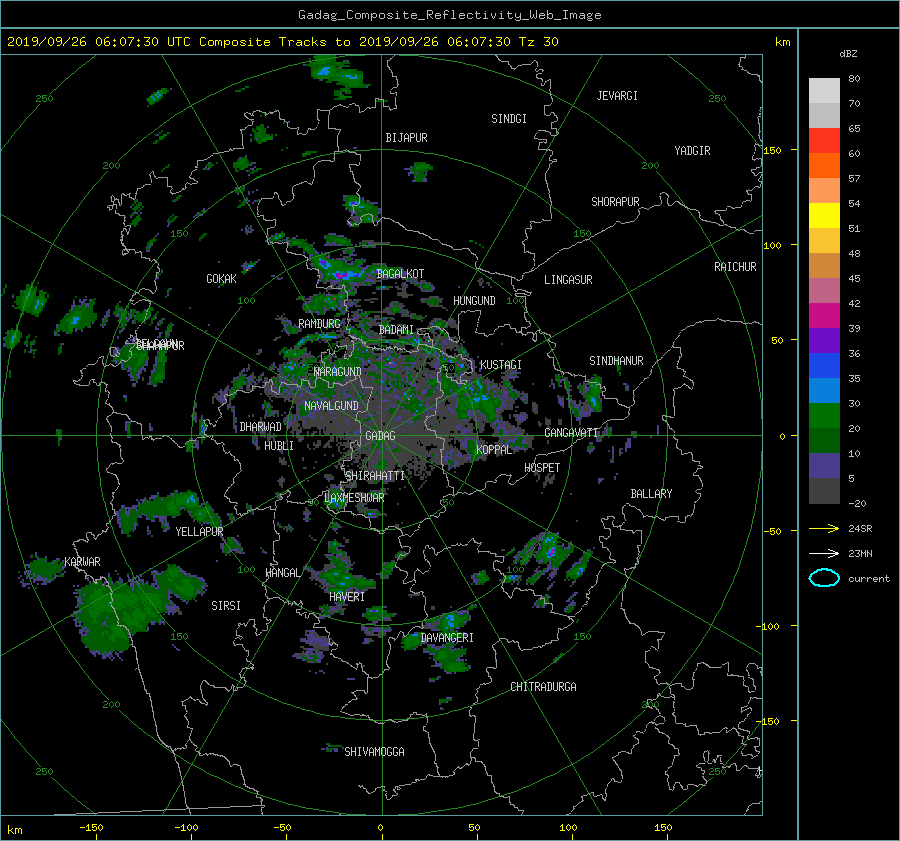This screenshot has width=900, height=841.
Task: Select the HUNGUND city label
Action: pos(474,301)
